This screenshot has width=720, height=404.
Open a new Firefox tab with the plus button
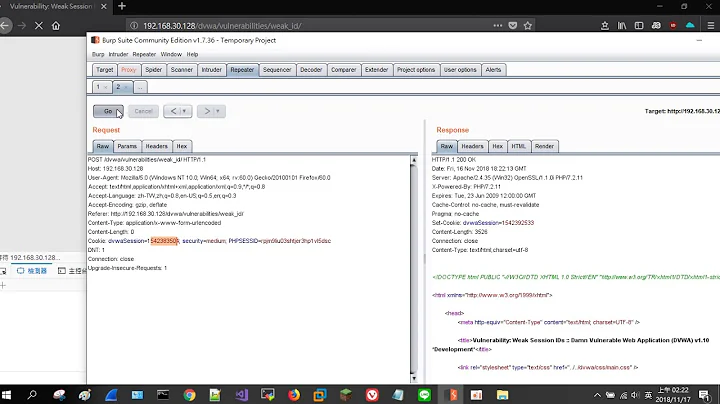tap(122, 6)
